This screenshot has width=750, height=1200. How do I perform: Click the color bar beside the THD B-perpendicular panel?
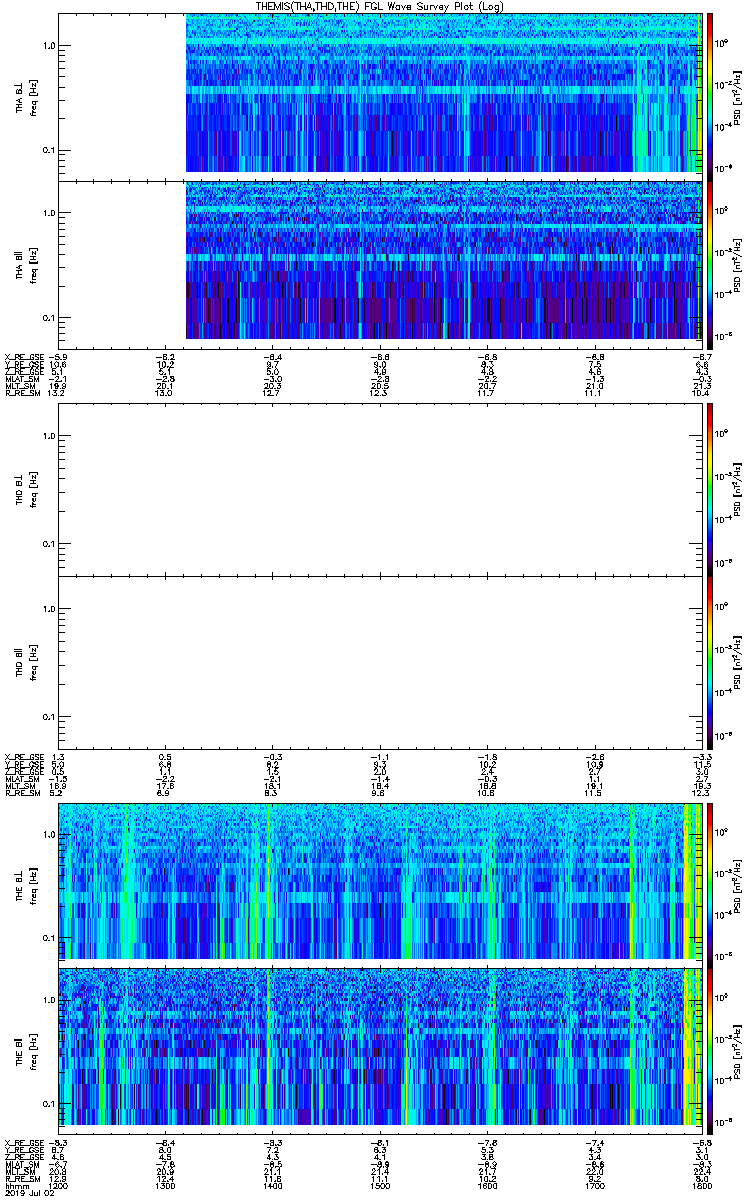pyautogui.click(x=710, y=489)
